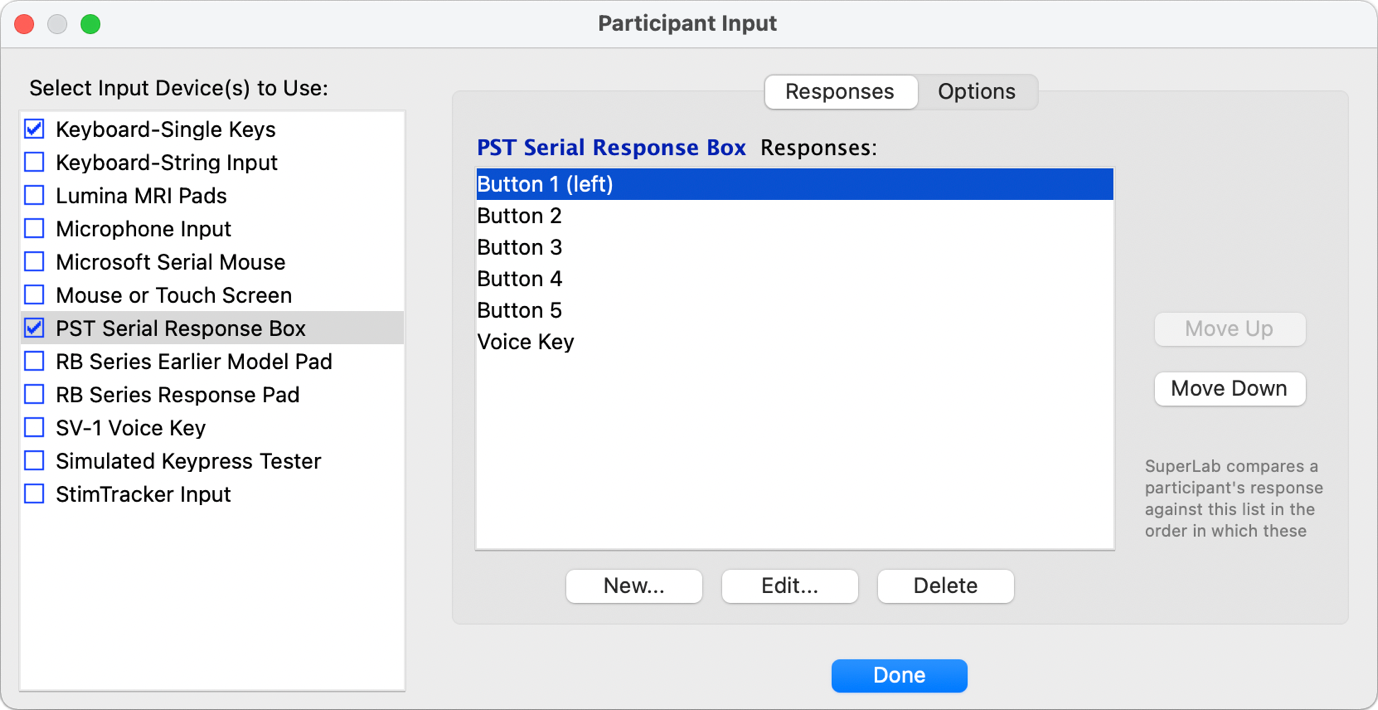Viewport: 1378px width, 710px height.
Task: Open the Responses tab
Action: (839, 92)
